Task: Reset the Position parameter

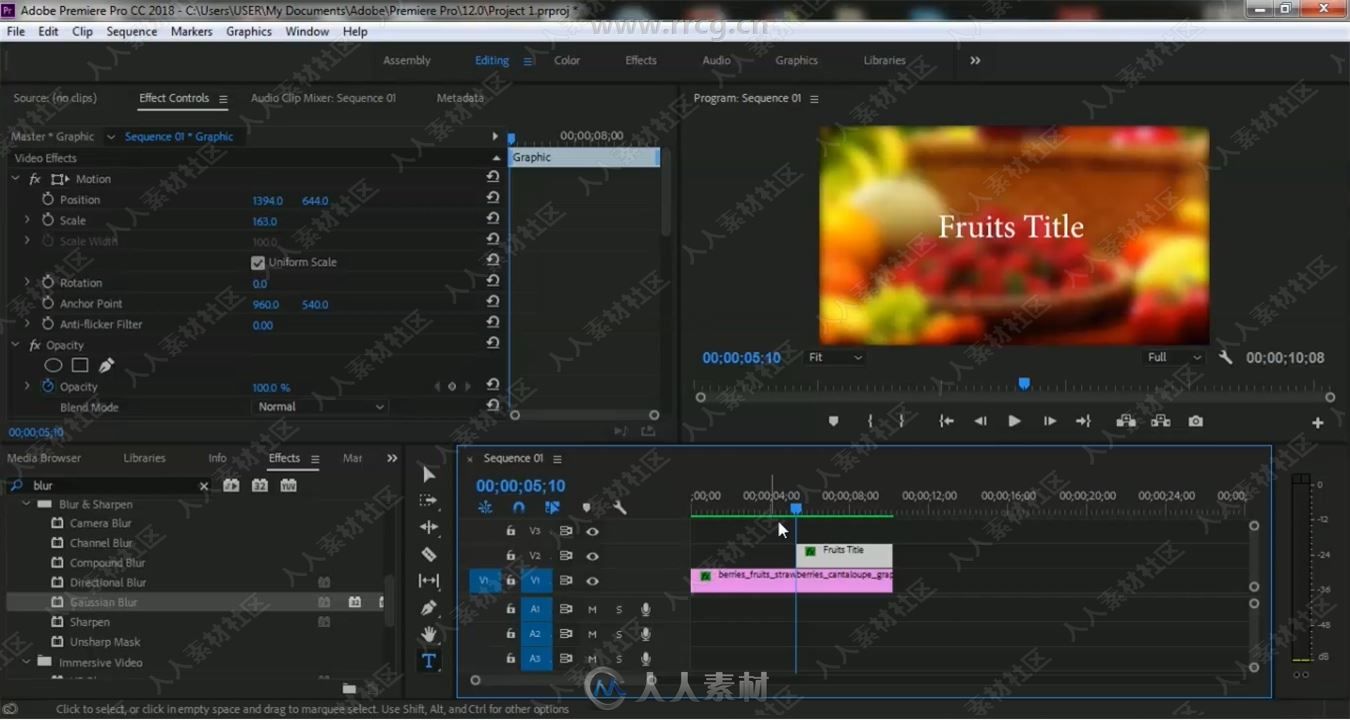Action: point(492,199)
